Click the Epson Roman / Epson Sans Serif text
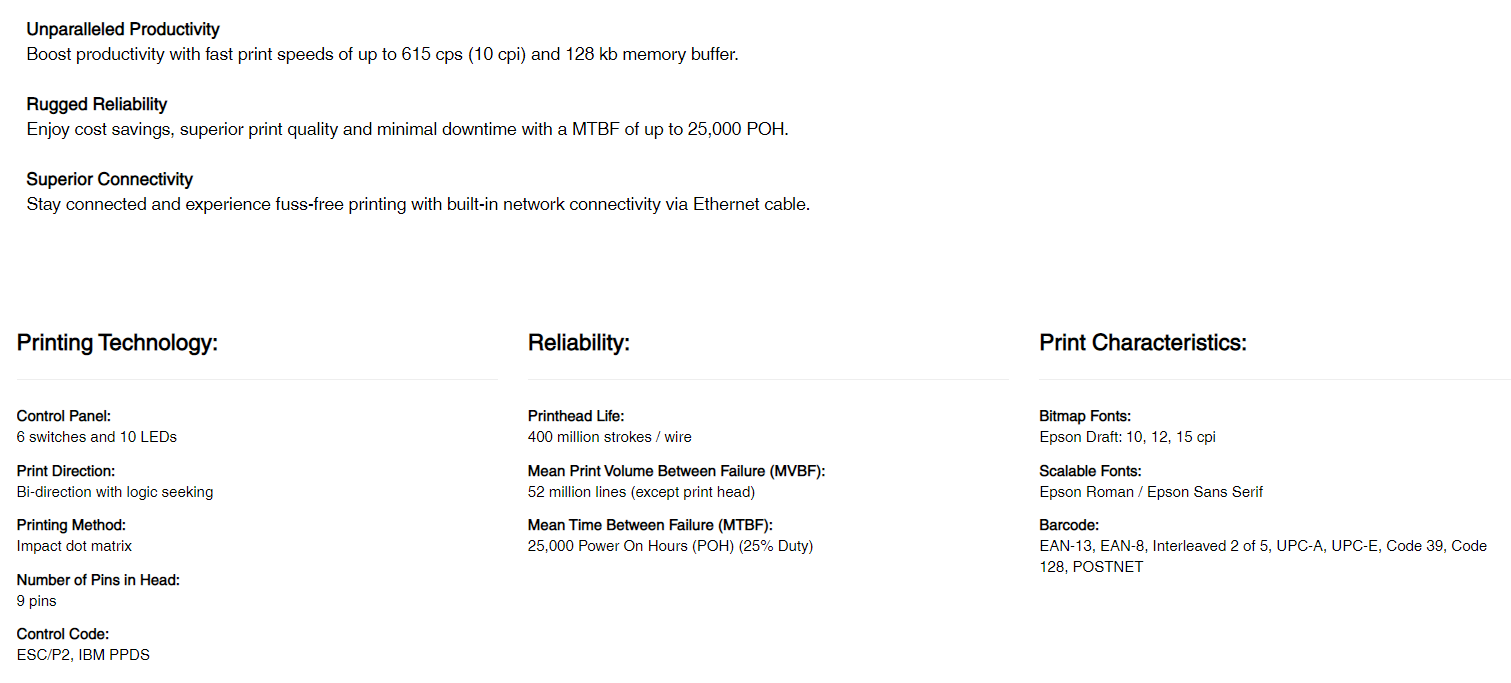The width and height of the screenshot is (1511, 683). tap(1151, 492)
